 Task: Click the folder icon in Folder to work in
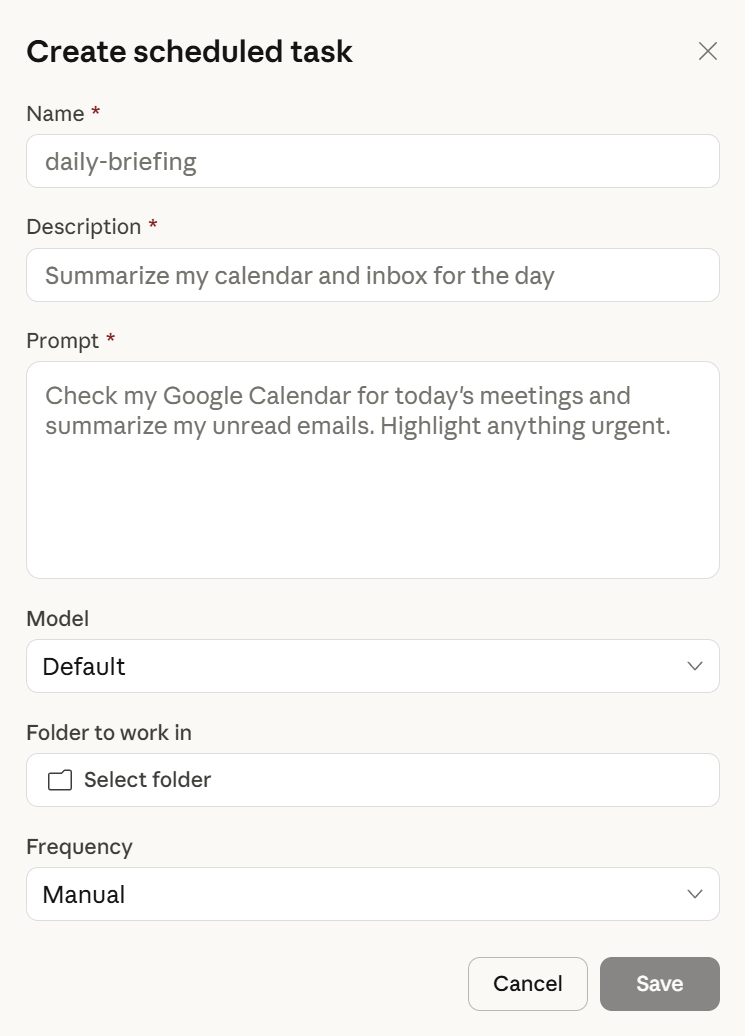tap(59, 780)
